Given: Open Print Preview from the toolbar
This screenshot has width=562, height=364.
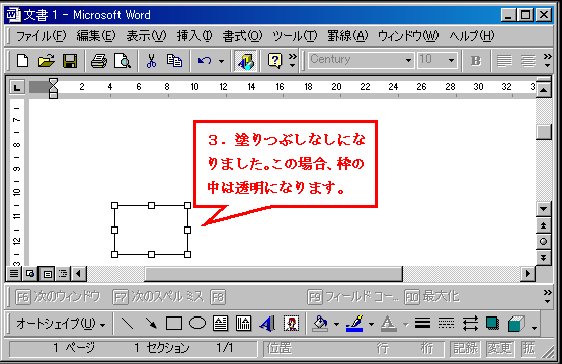Looking at the screenshot, I should point(122,61).
